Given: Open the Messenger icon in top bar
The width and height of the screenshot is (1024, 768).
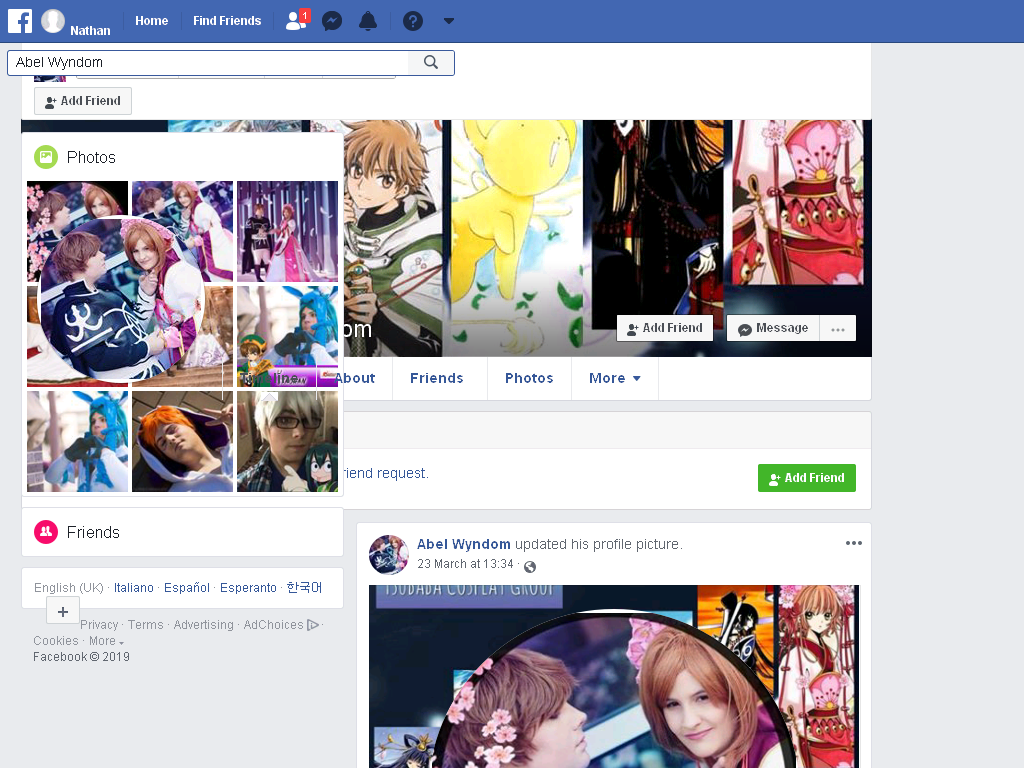Looking at the screenshot, I should 332,22.
